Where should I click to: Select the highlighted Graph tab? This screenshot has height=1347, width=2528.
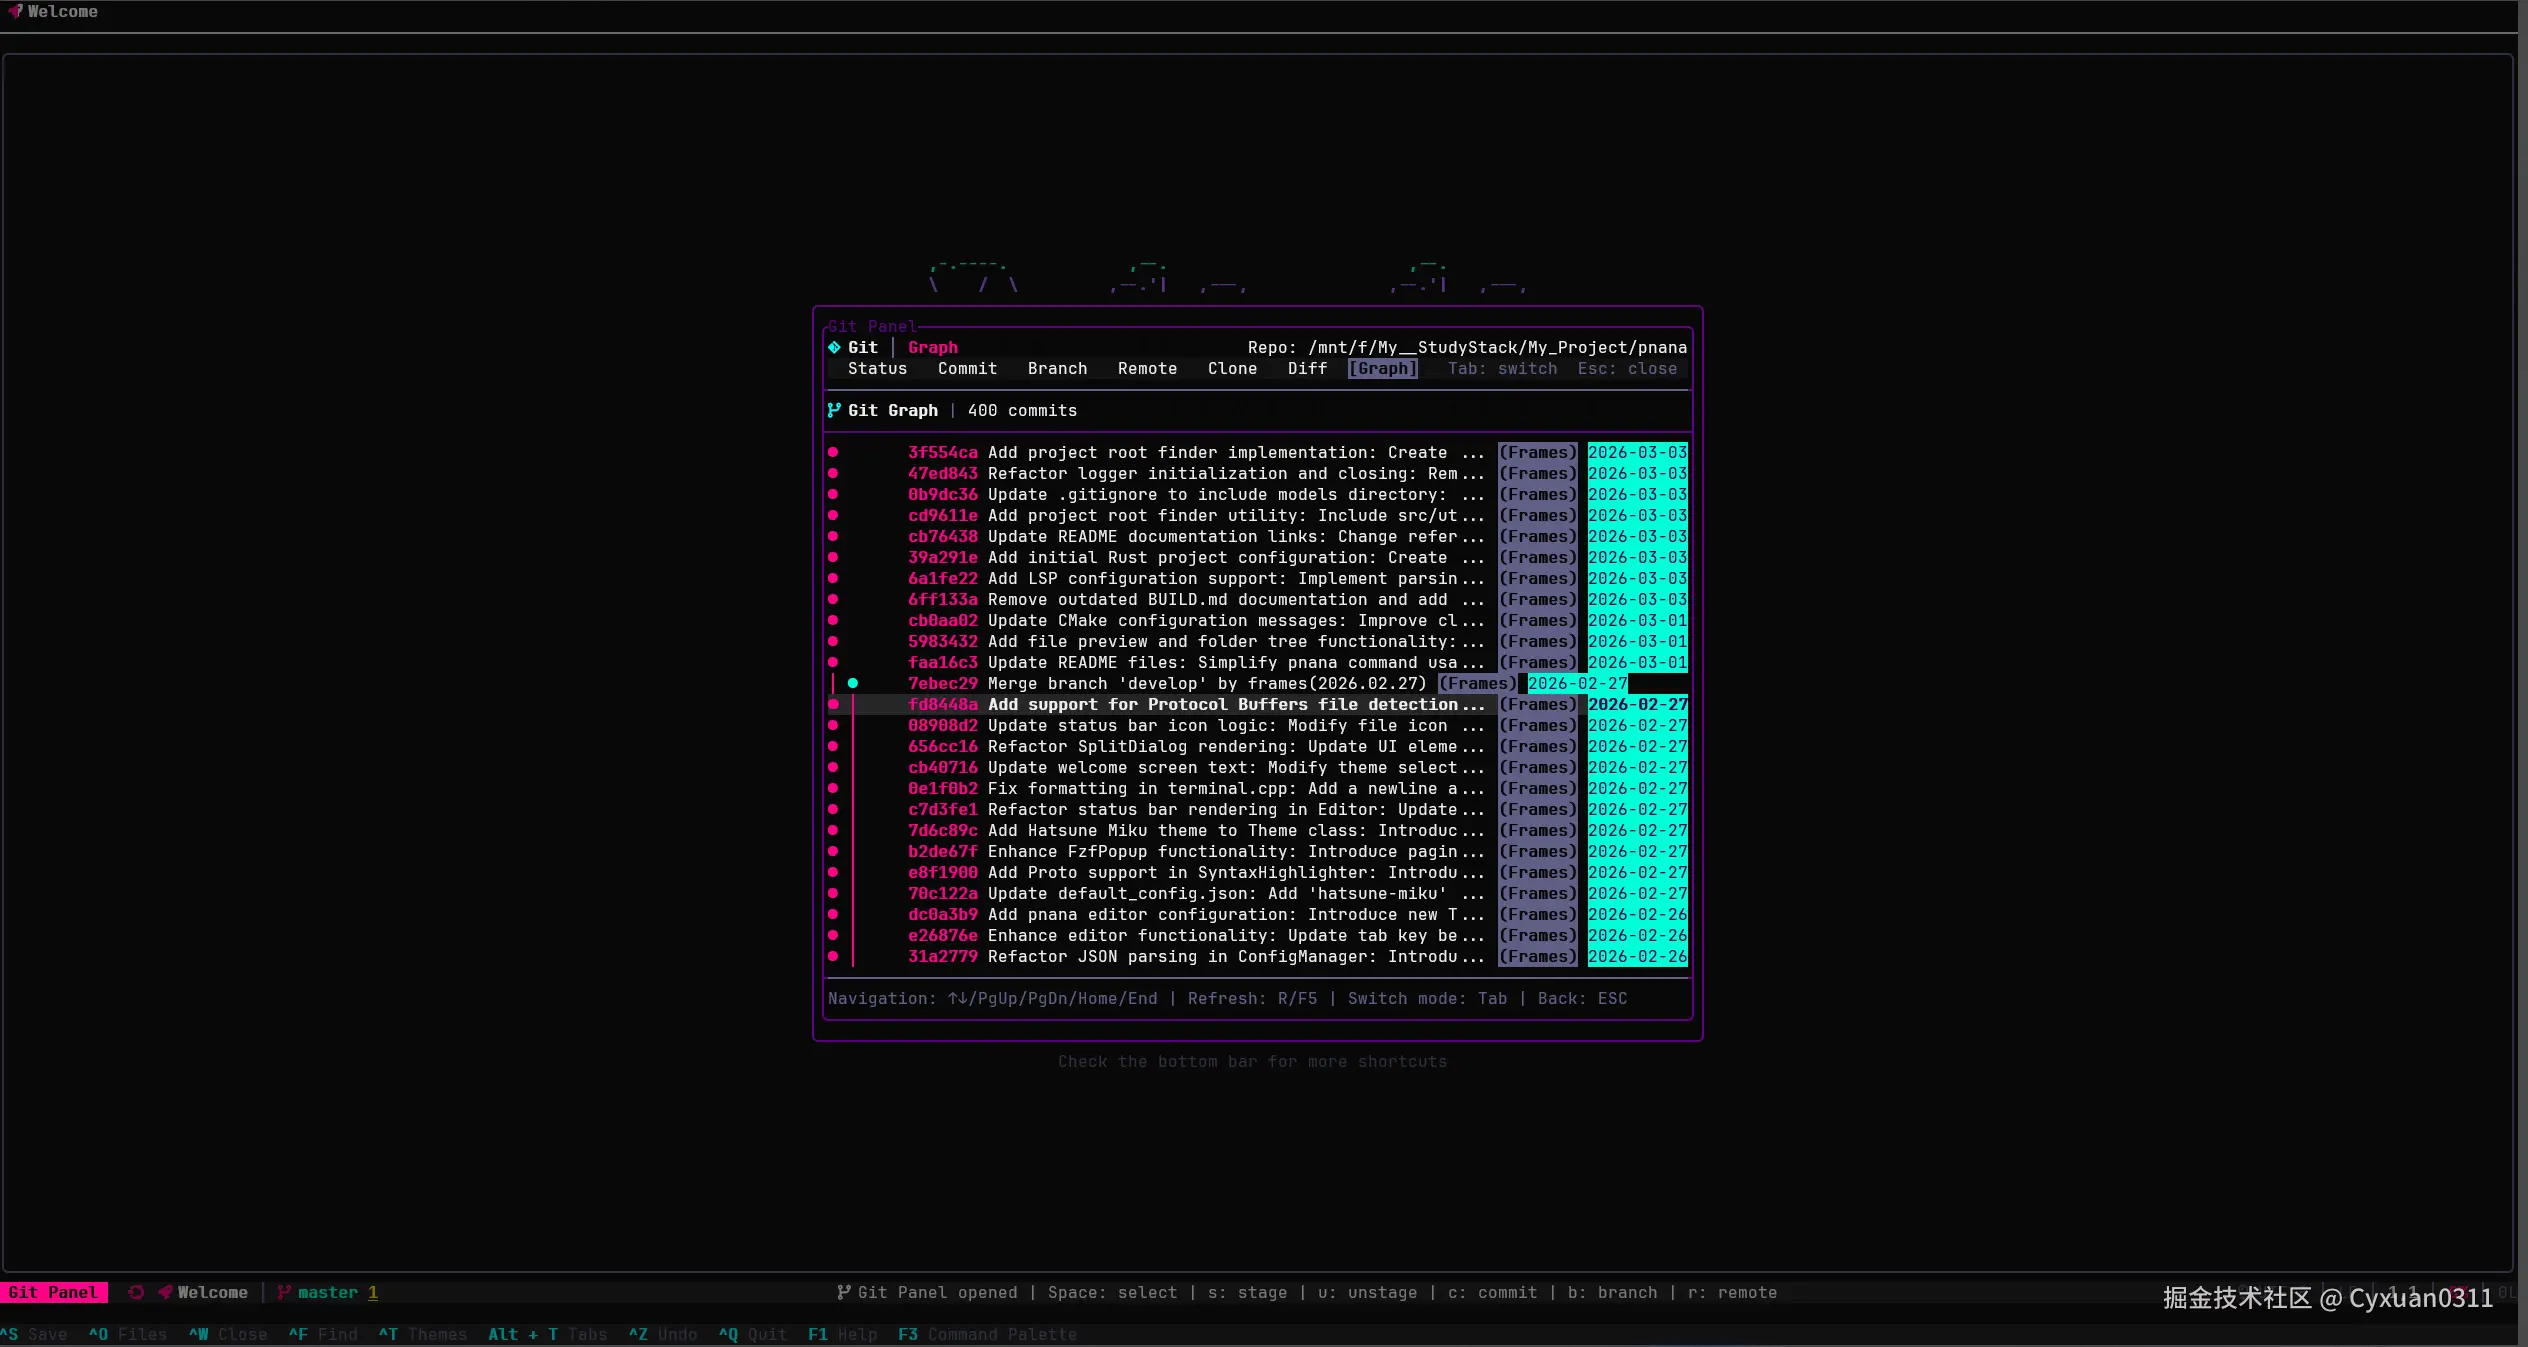click(x=1382, y=368)
